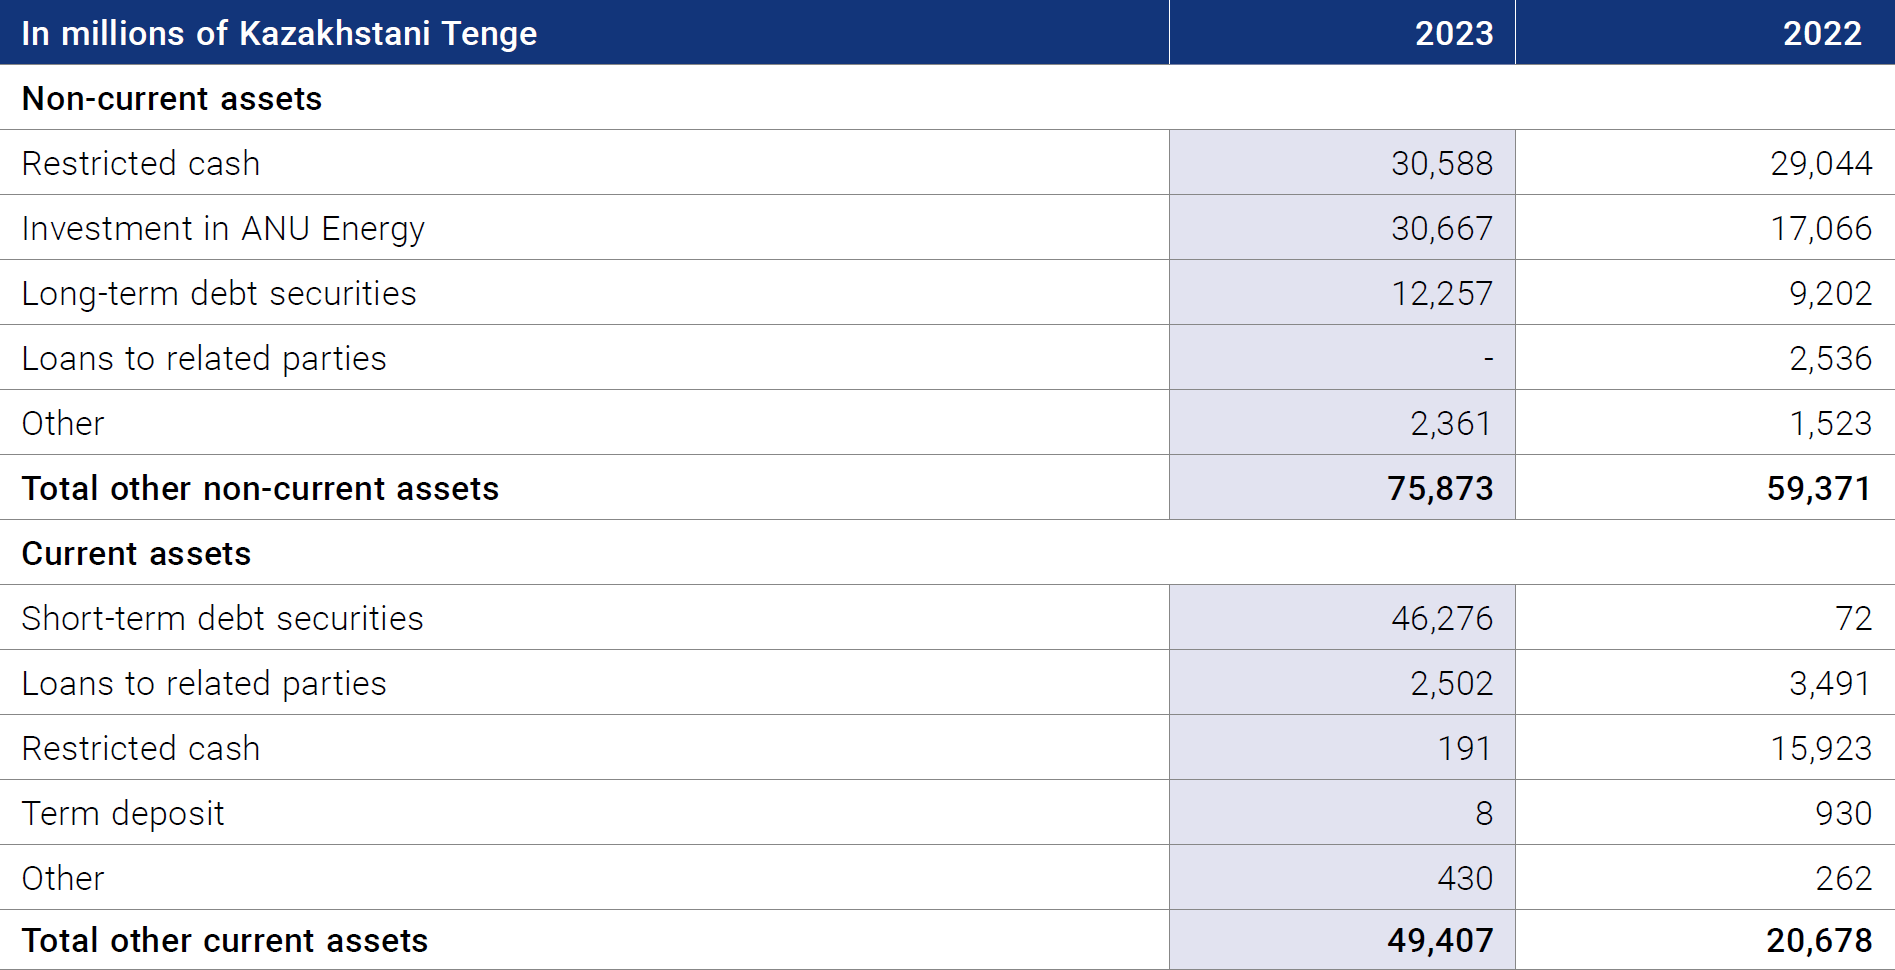Click the In millions of Kazakhstani Tenge header
Image resolution: width=1895 pixels, height=970 pixels.
279,33
